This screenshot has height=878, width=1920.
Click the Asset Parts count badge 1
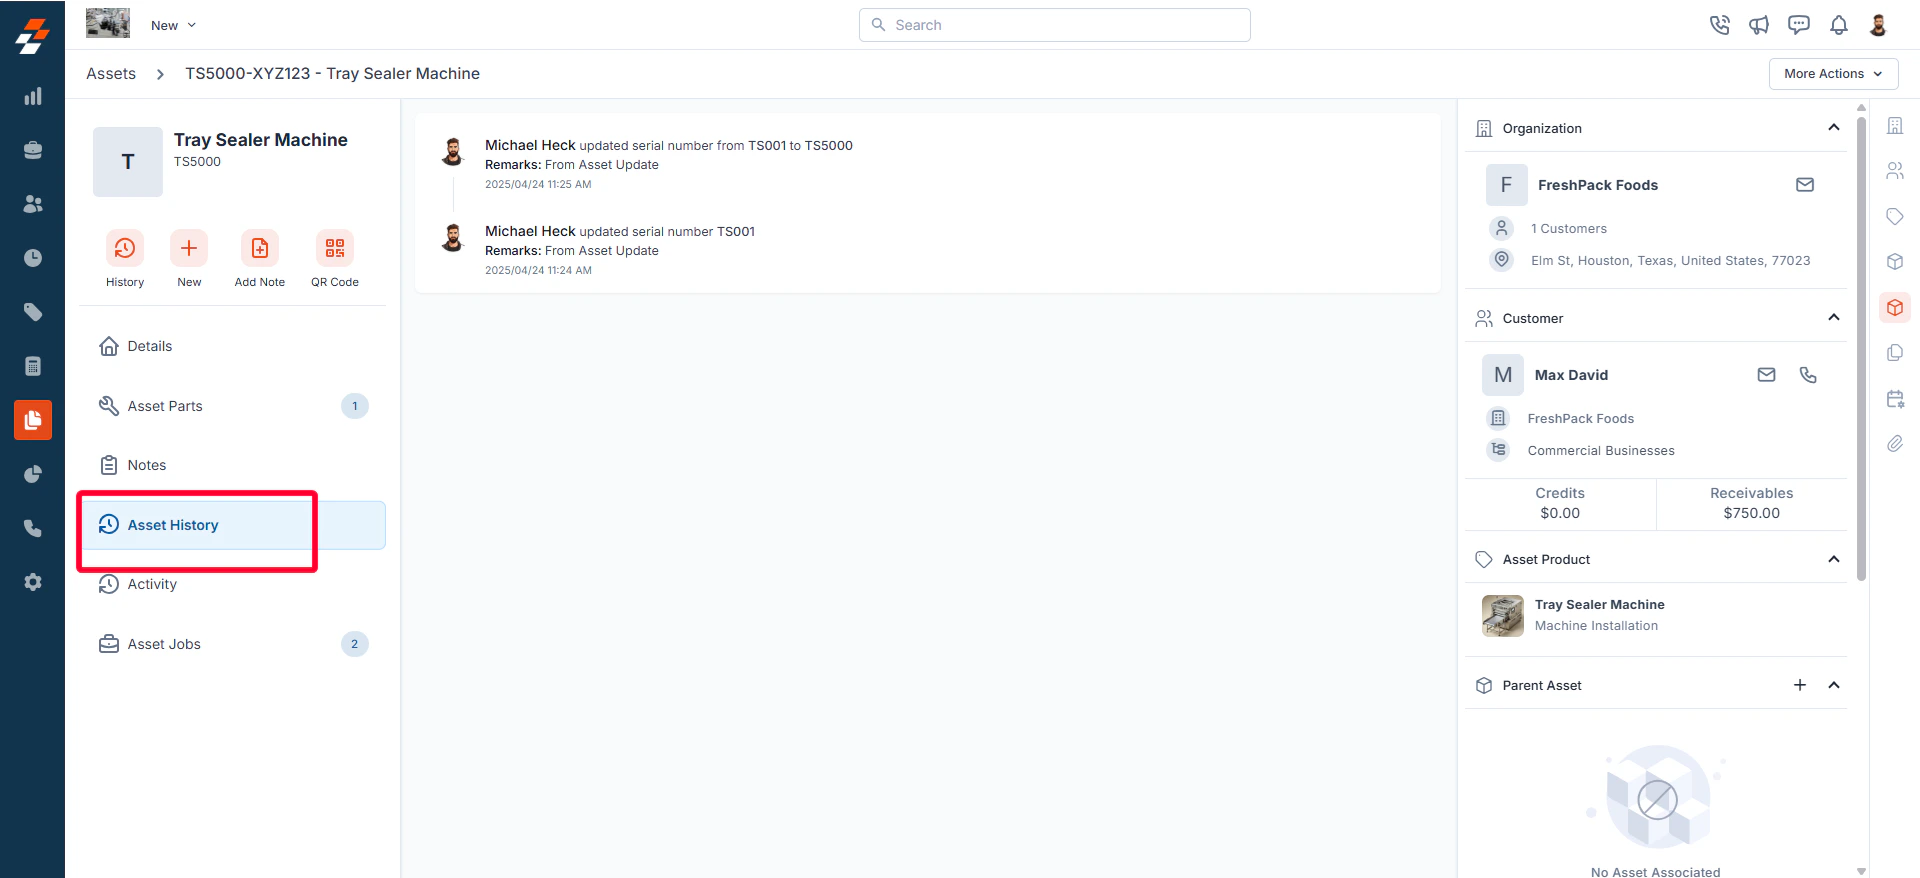coord(355,406)
